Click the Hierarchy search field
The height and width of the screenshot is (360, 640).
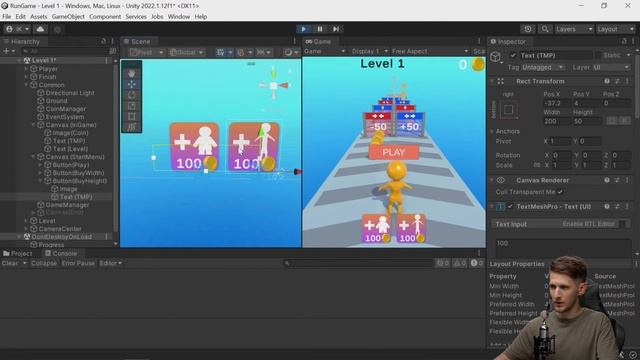click(x=65, y=51)
